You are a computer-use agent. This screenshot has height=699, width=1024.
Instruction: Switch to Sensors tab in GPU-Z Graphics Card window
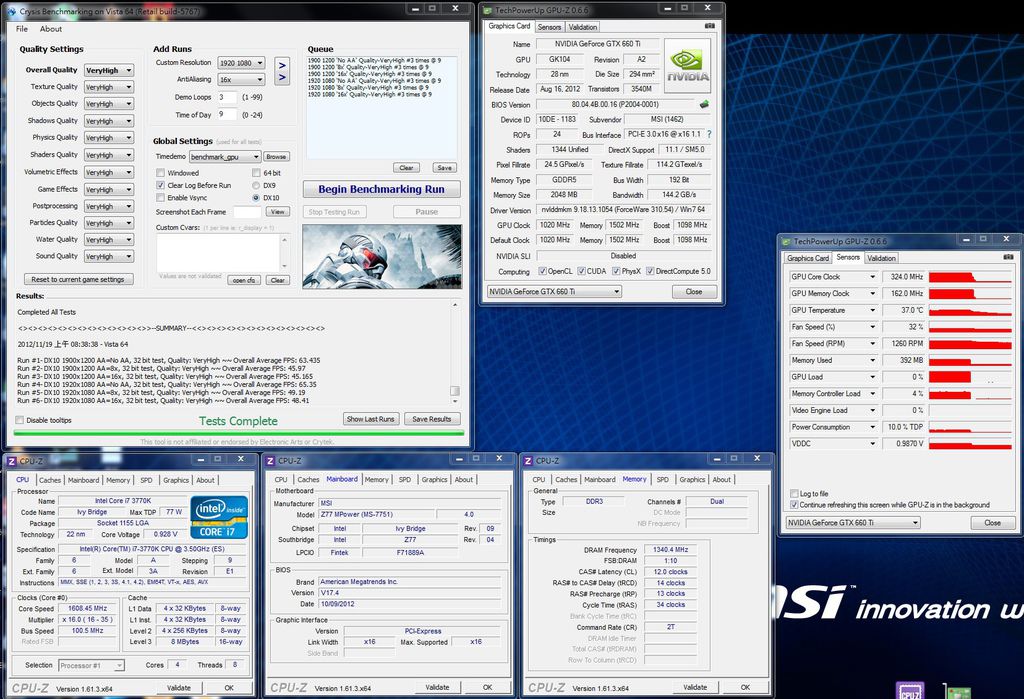pos(549,27)
